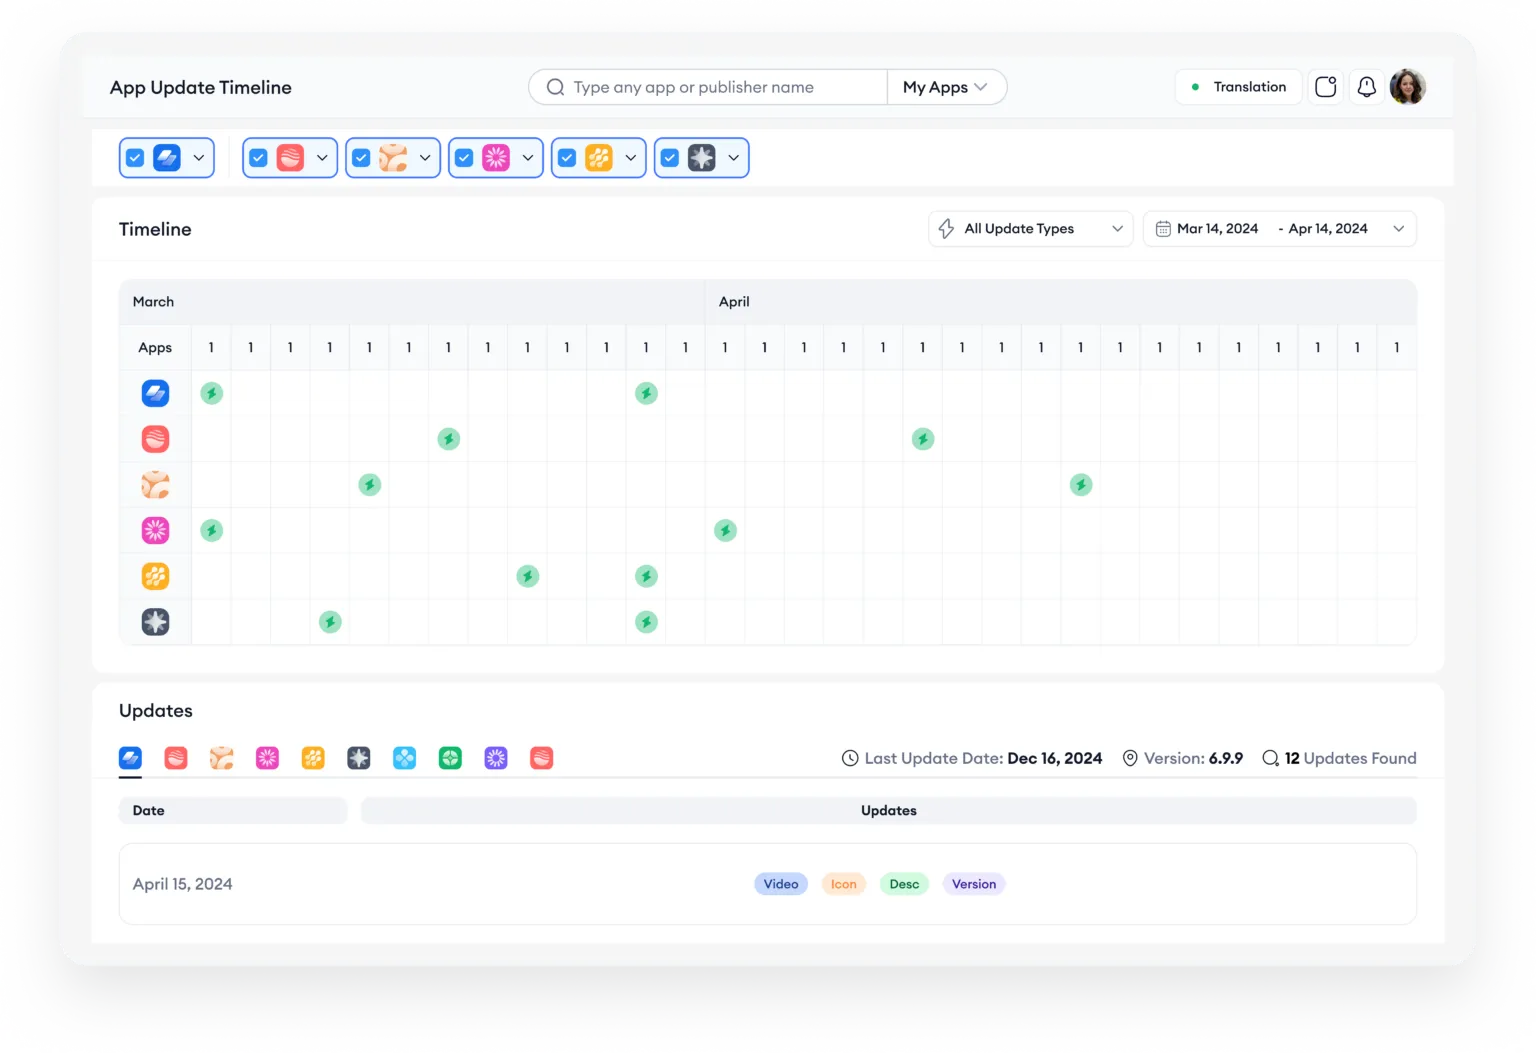
Task: Uncheck the red app filter checkbox
Action: click(x=258, y=158)
